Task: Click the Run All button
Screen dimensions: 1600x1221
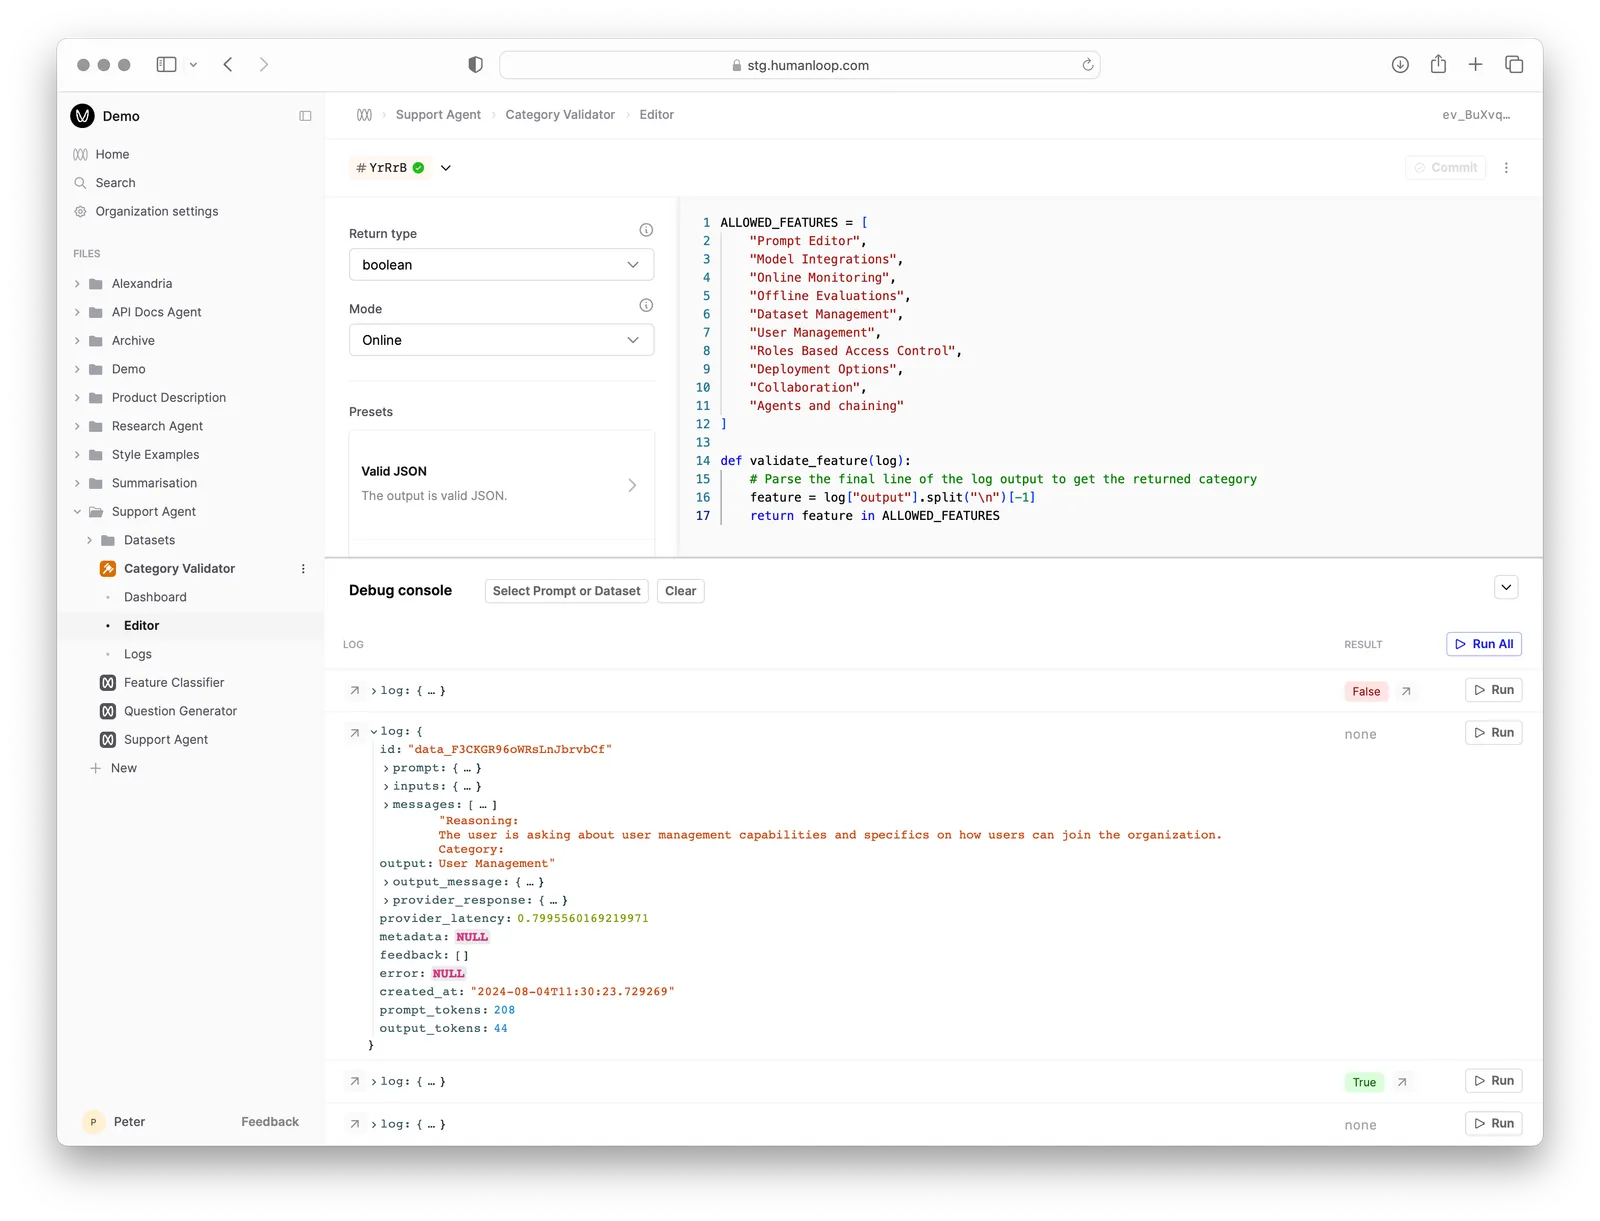Action: tap(1484, 644)
